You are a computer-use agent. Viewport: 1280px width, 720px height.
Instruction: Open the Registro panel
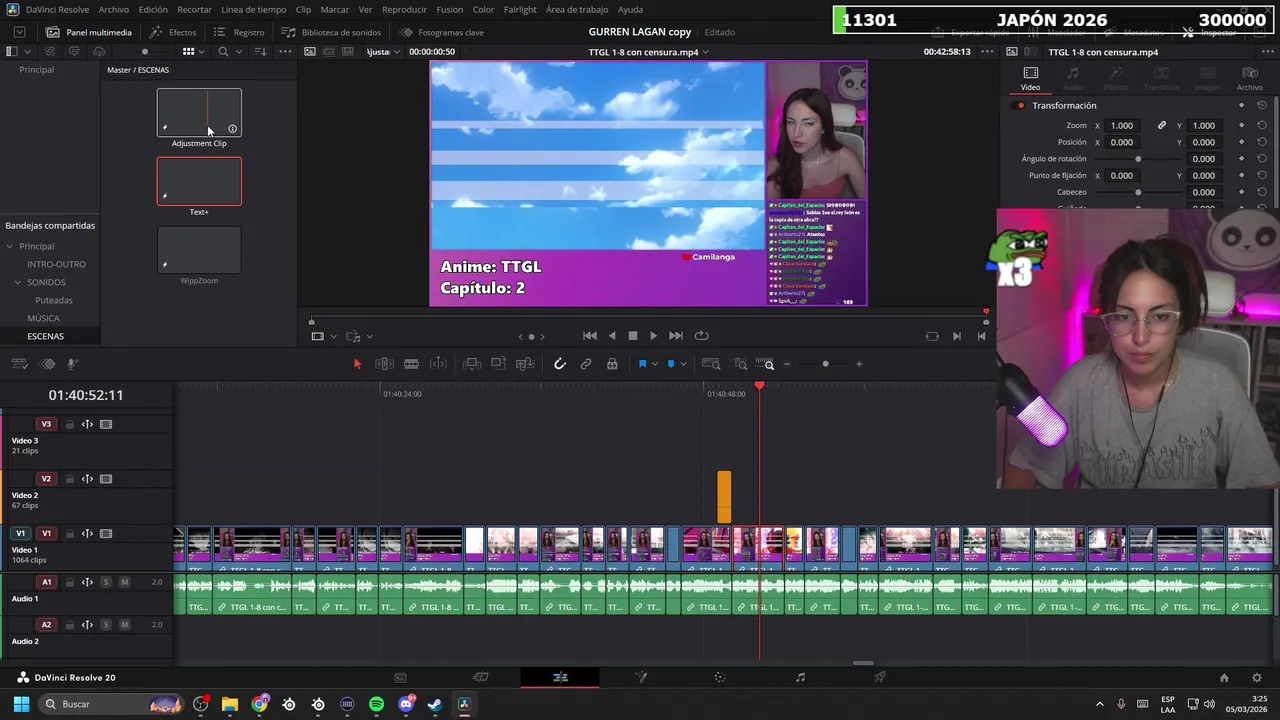click(239, 32)
